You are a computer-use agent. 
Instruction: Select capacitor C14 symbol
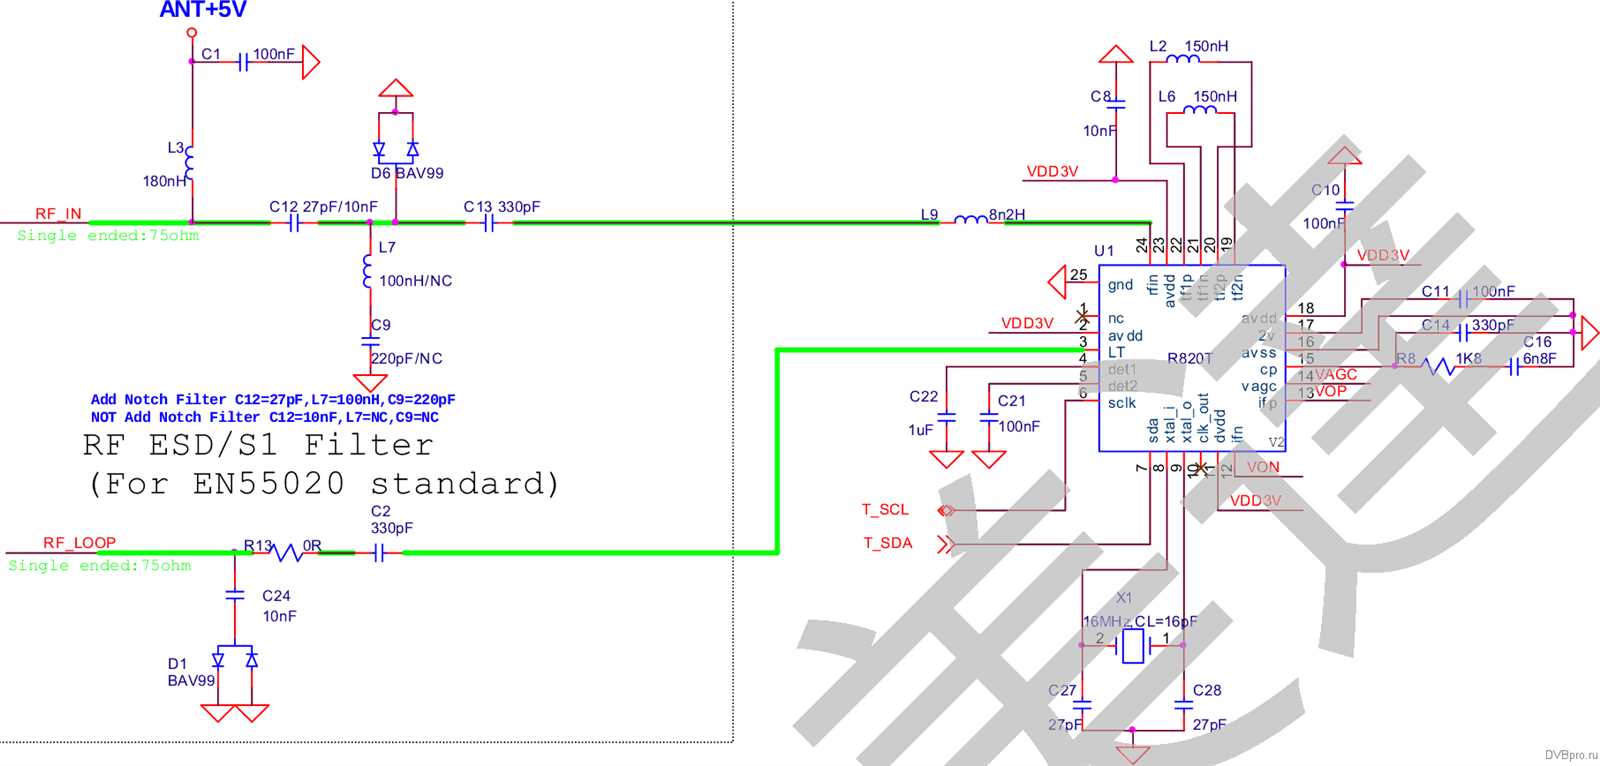pos(1463,332)
